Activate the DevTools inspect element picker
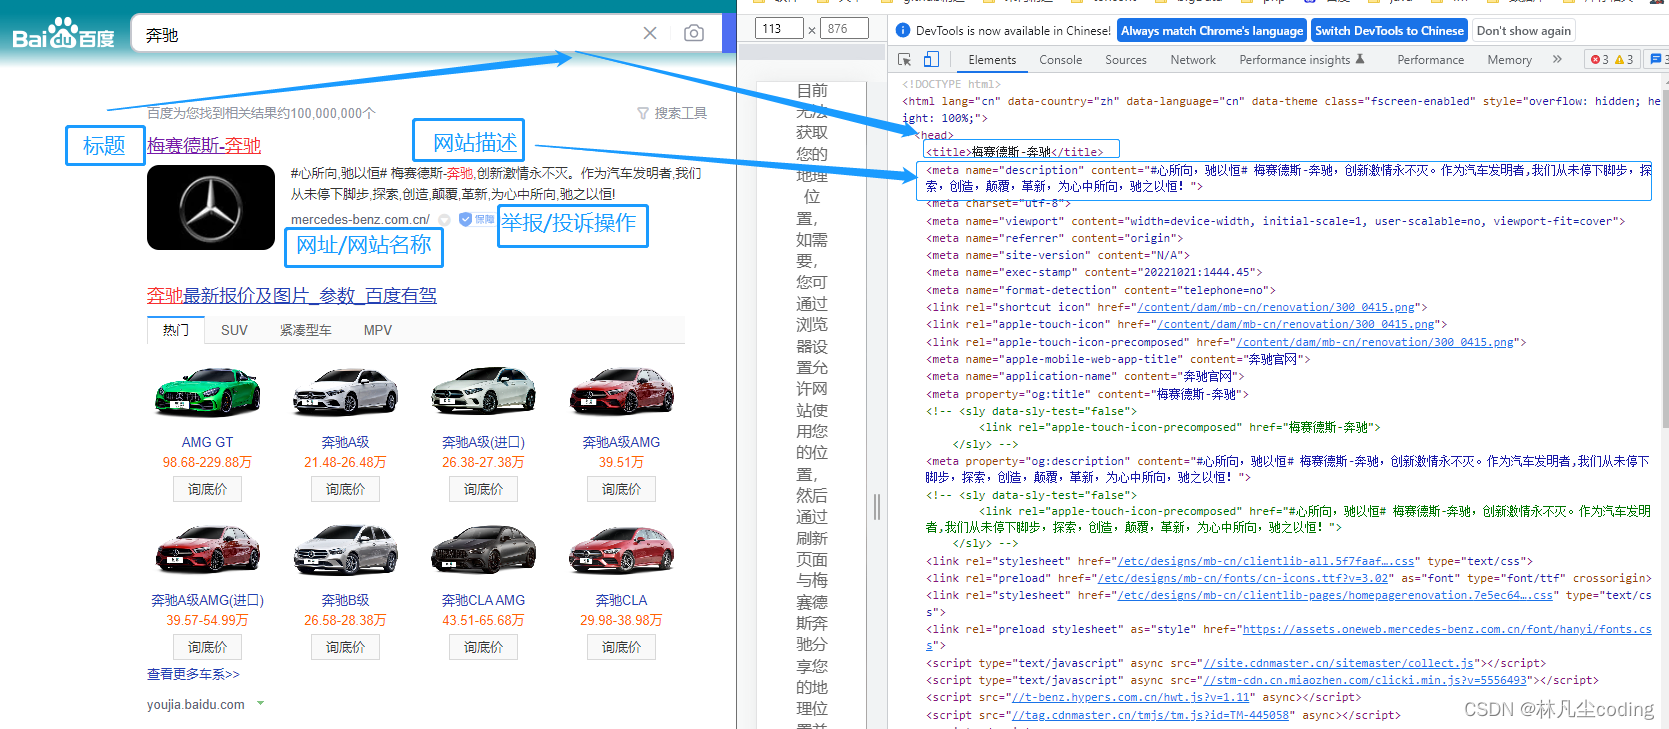 coord(905,60)
